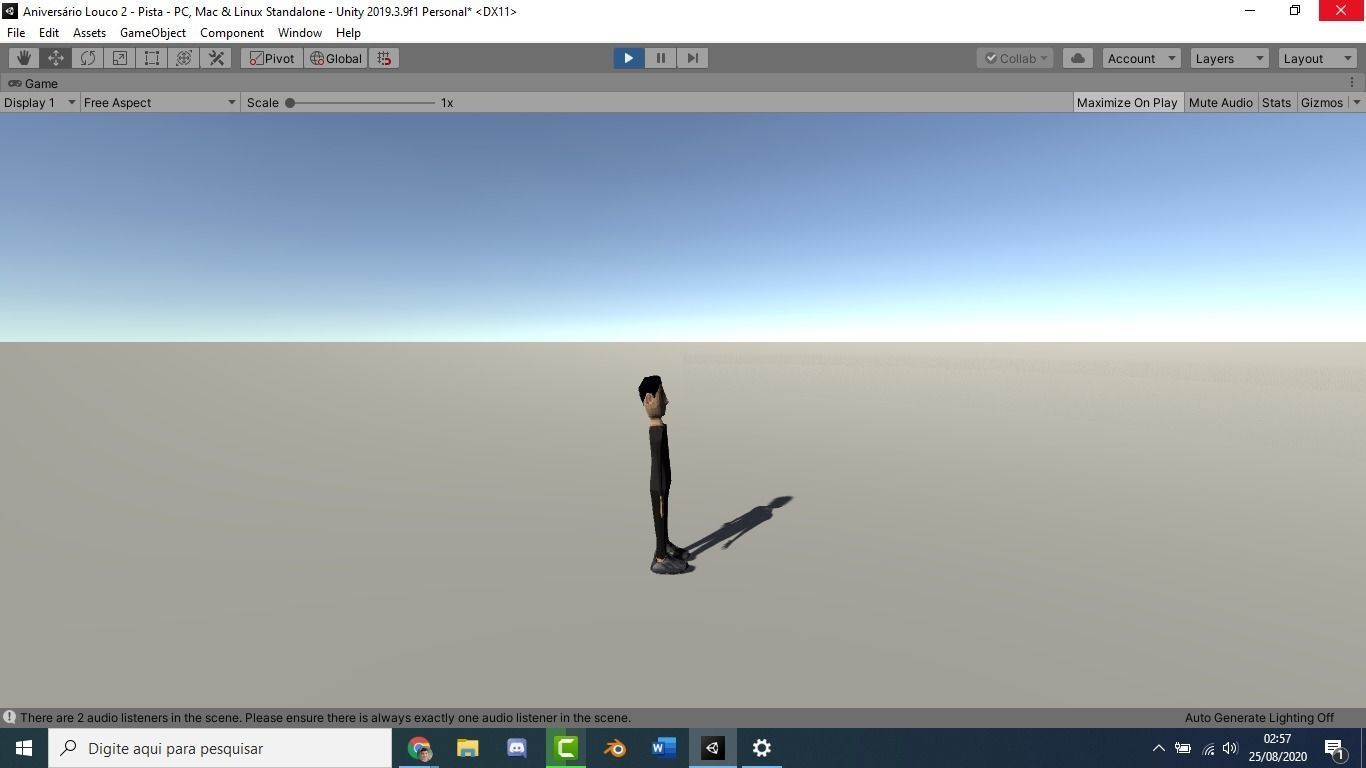
Task: Open the Window menu
Action: pos(300,32)
